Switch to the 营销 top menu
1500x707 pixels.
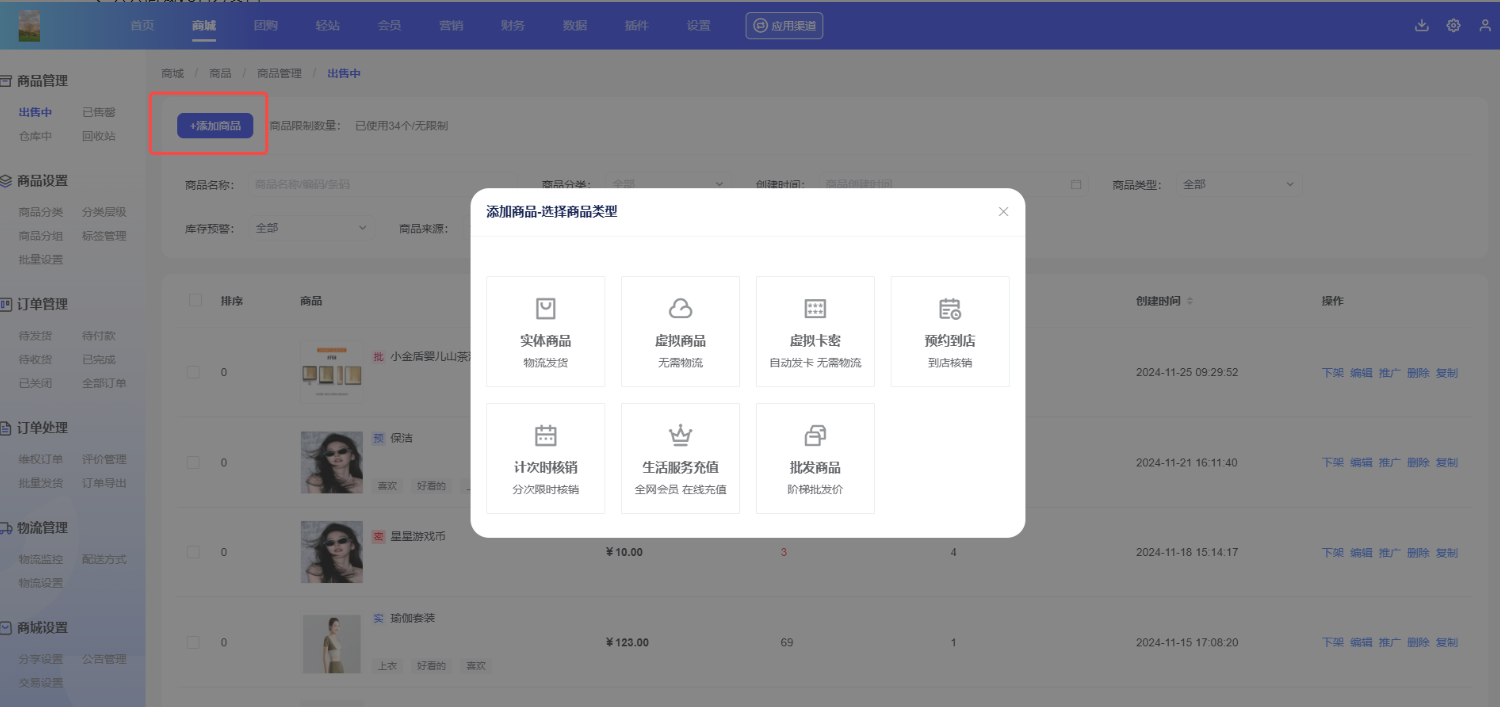tap(451, 25)
